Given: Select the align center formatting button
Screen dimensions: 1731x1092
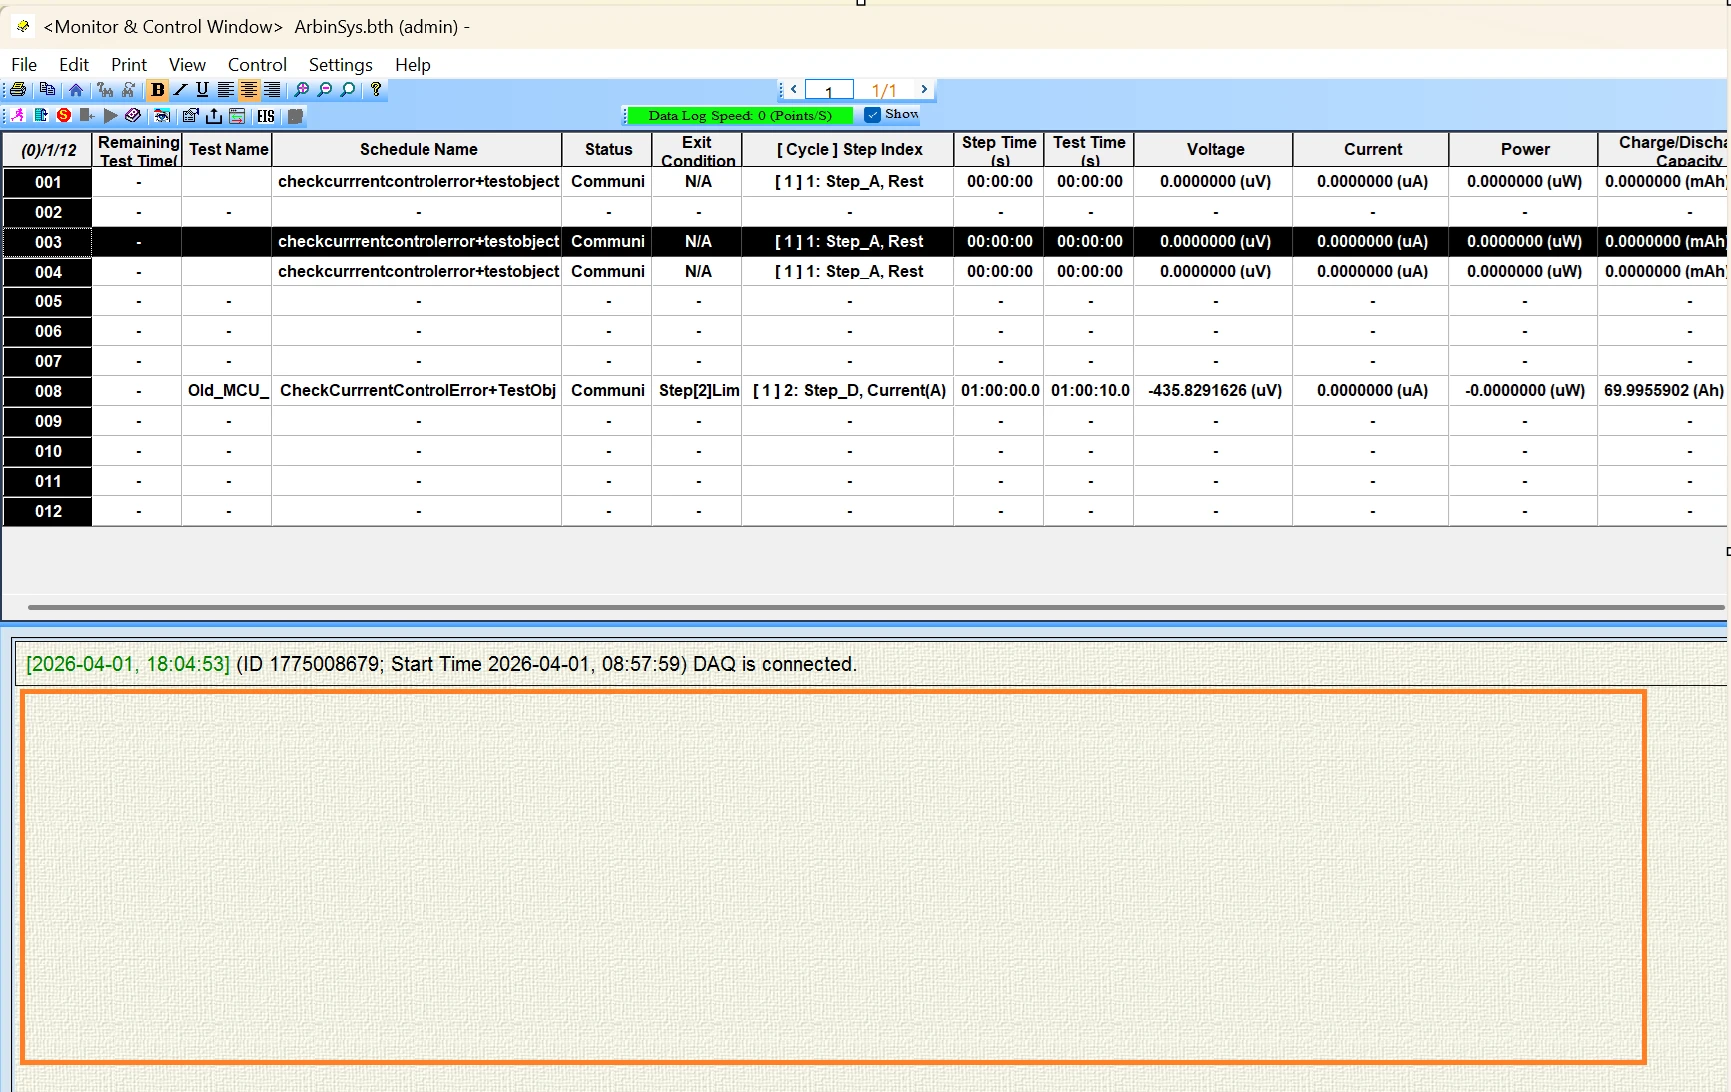Looking at the screenshot, I should (x=248, y=90).
